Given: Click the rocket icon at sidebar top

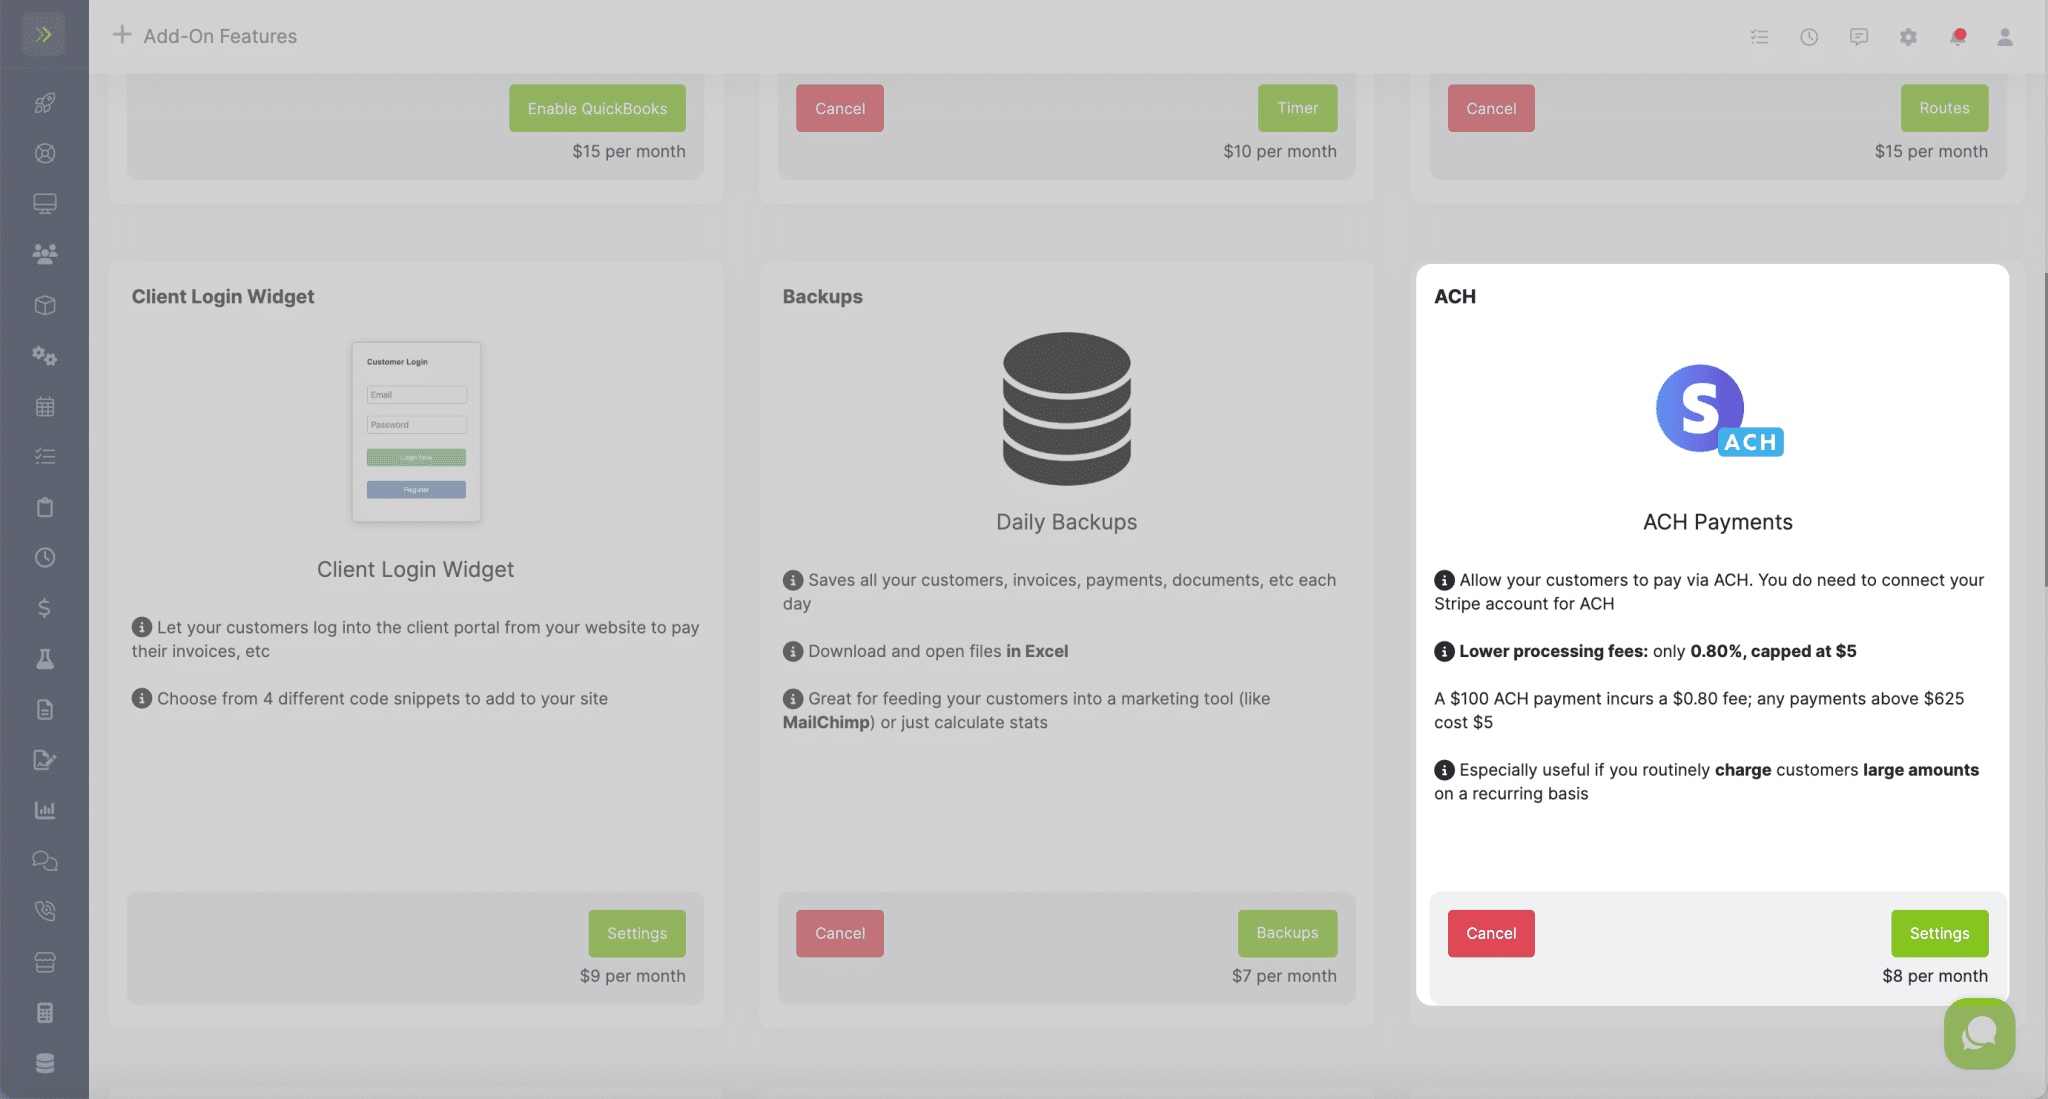Looking at the screenshot, I should (44, 103).
